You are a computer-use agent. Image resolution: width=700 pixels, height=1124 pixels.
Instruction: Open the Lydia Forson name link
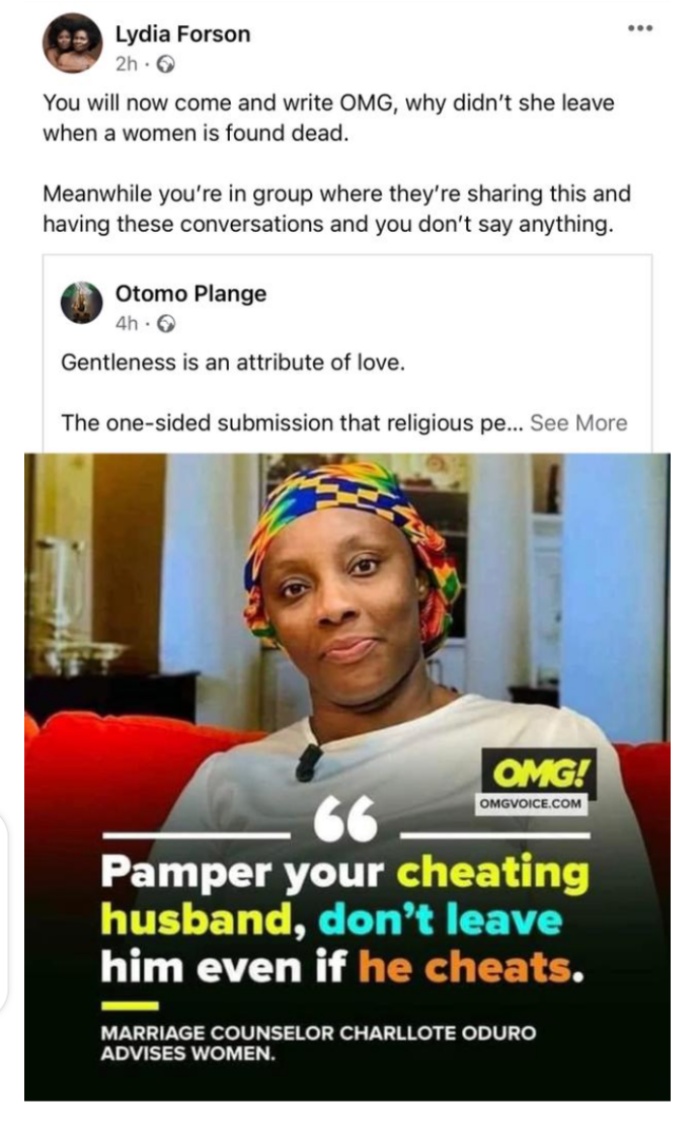183,34
